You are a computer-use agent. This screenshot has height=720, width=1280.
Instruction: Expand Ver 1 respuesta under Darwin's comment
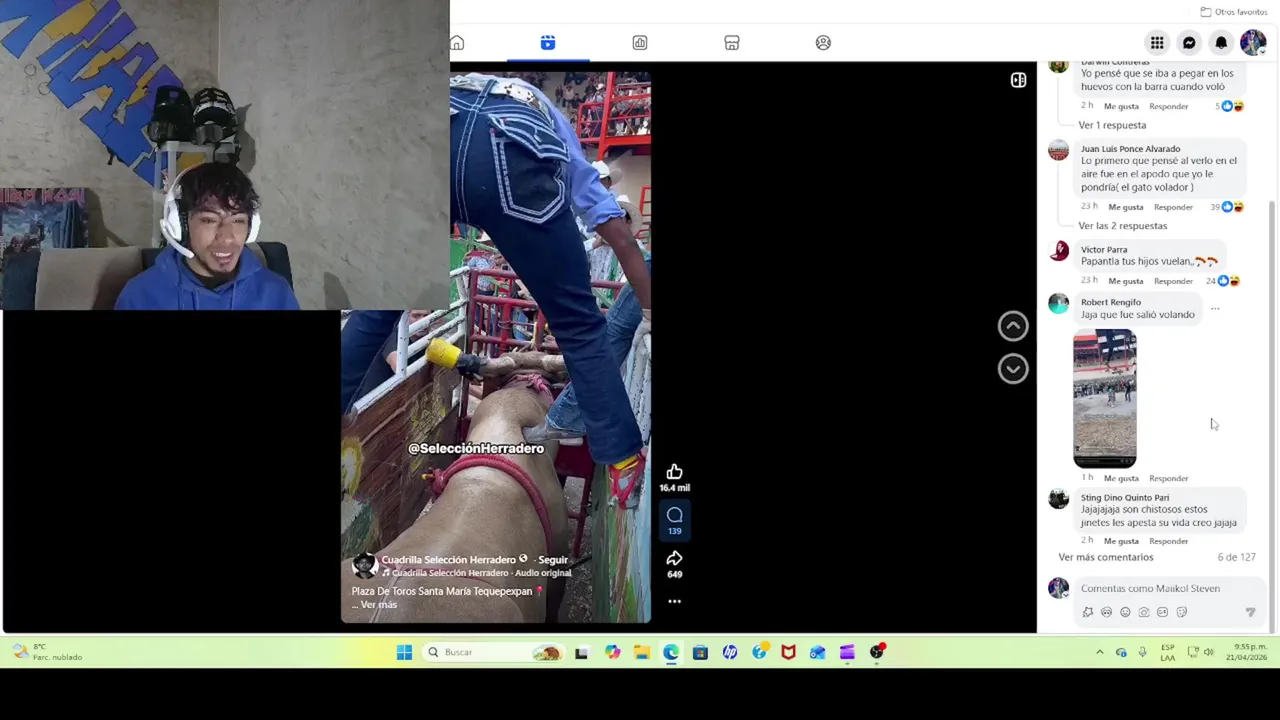(1112, 125)
